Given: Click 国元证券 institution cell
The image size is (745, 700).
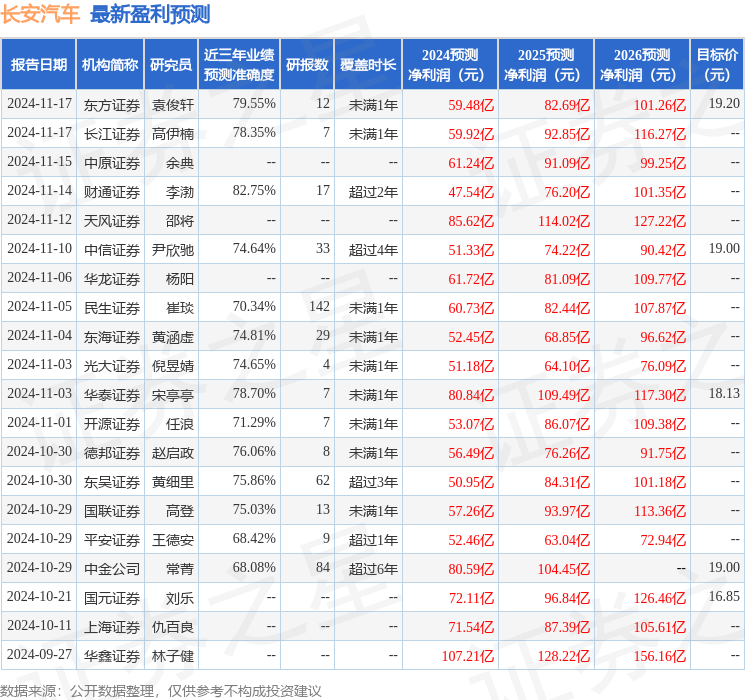Looking at the screenshot, I should point(112,598).
